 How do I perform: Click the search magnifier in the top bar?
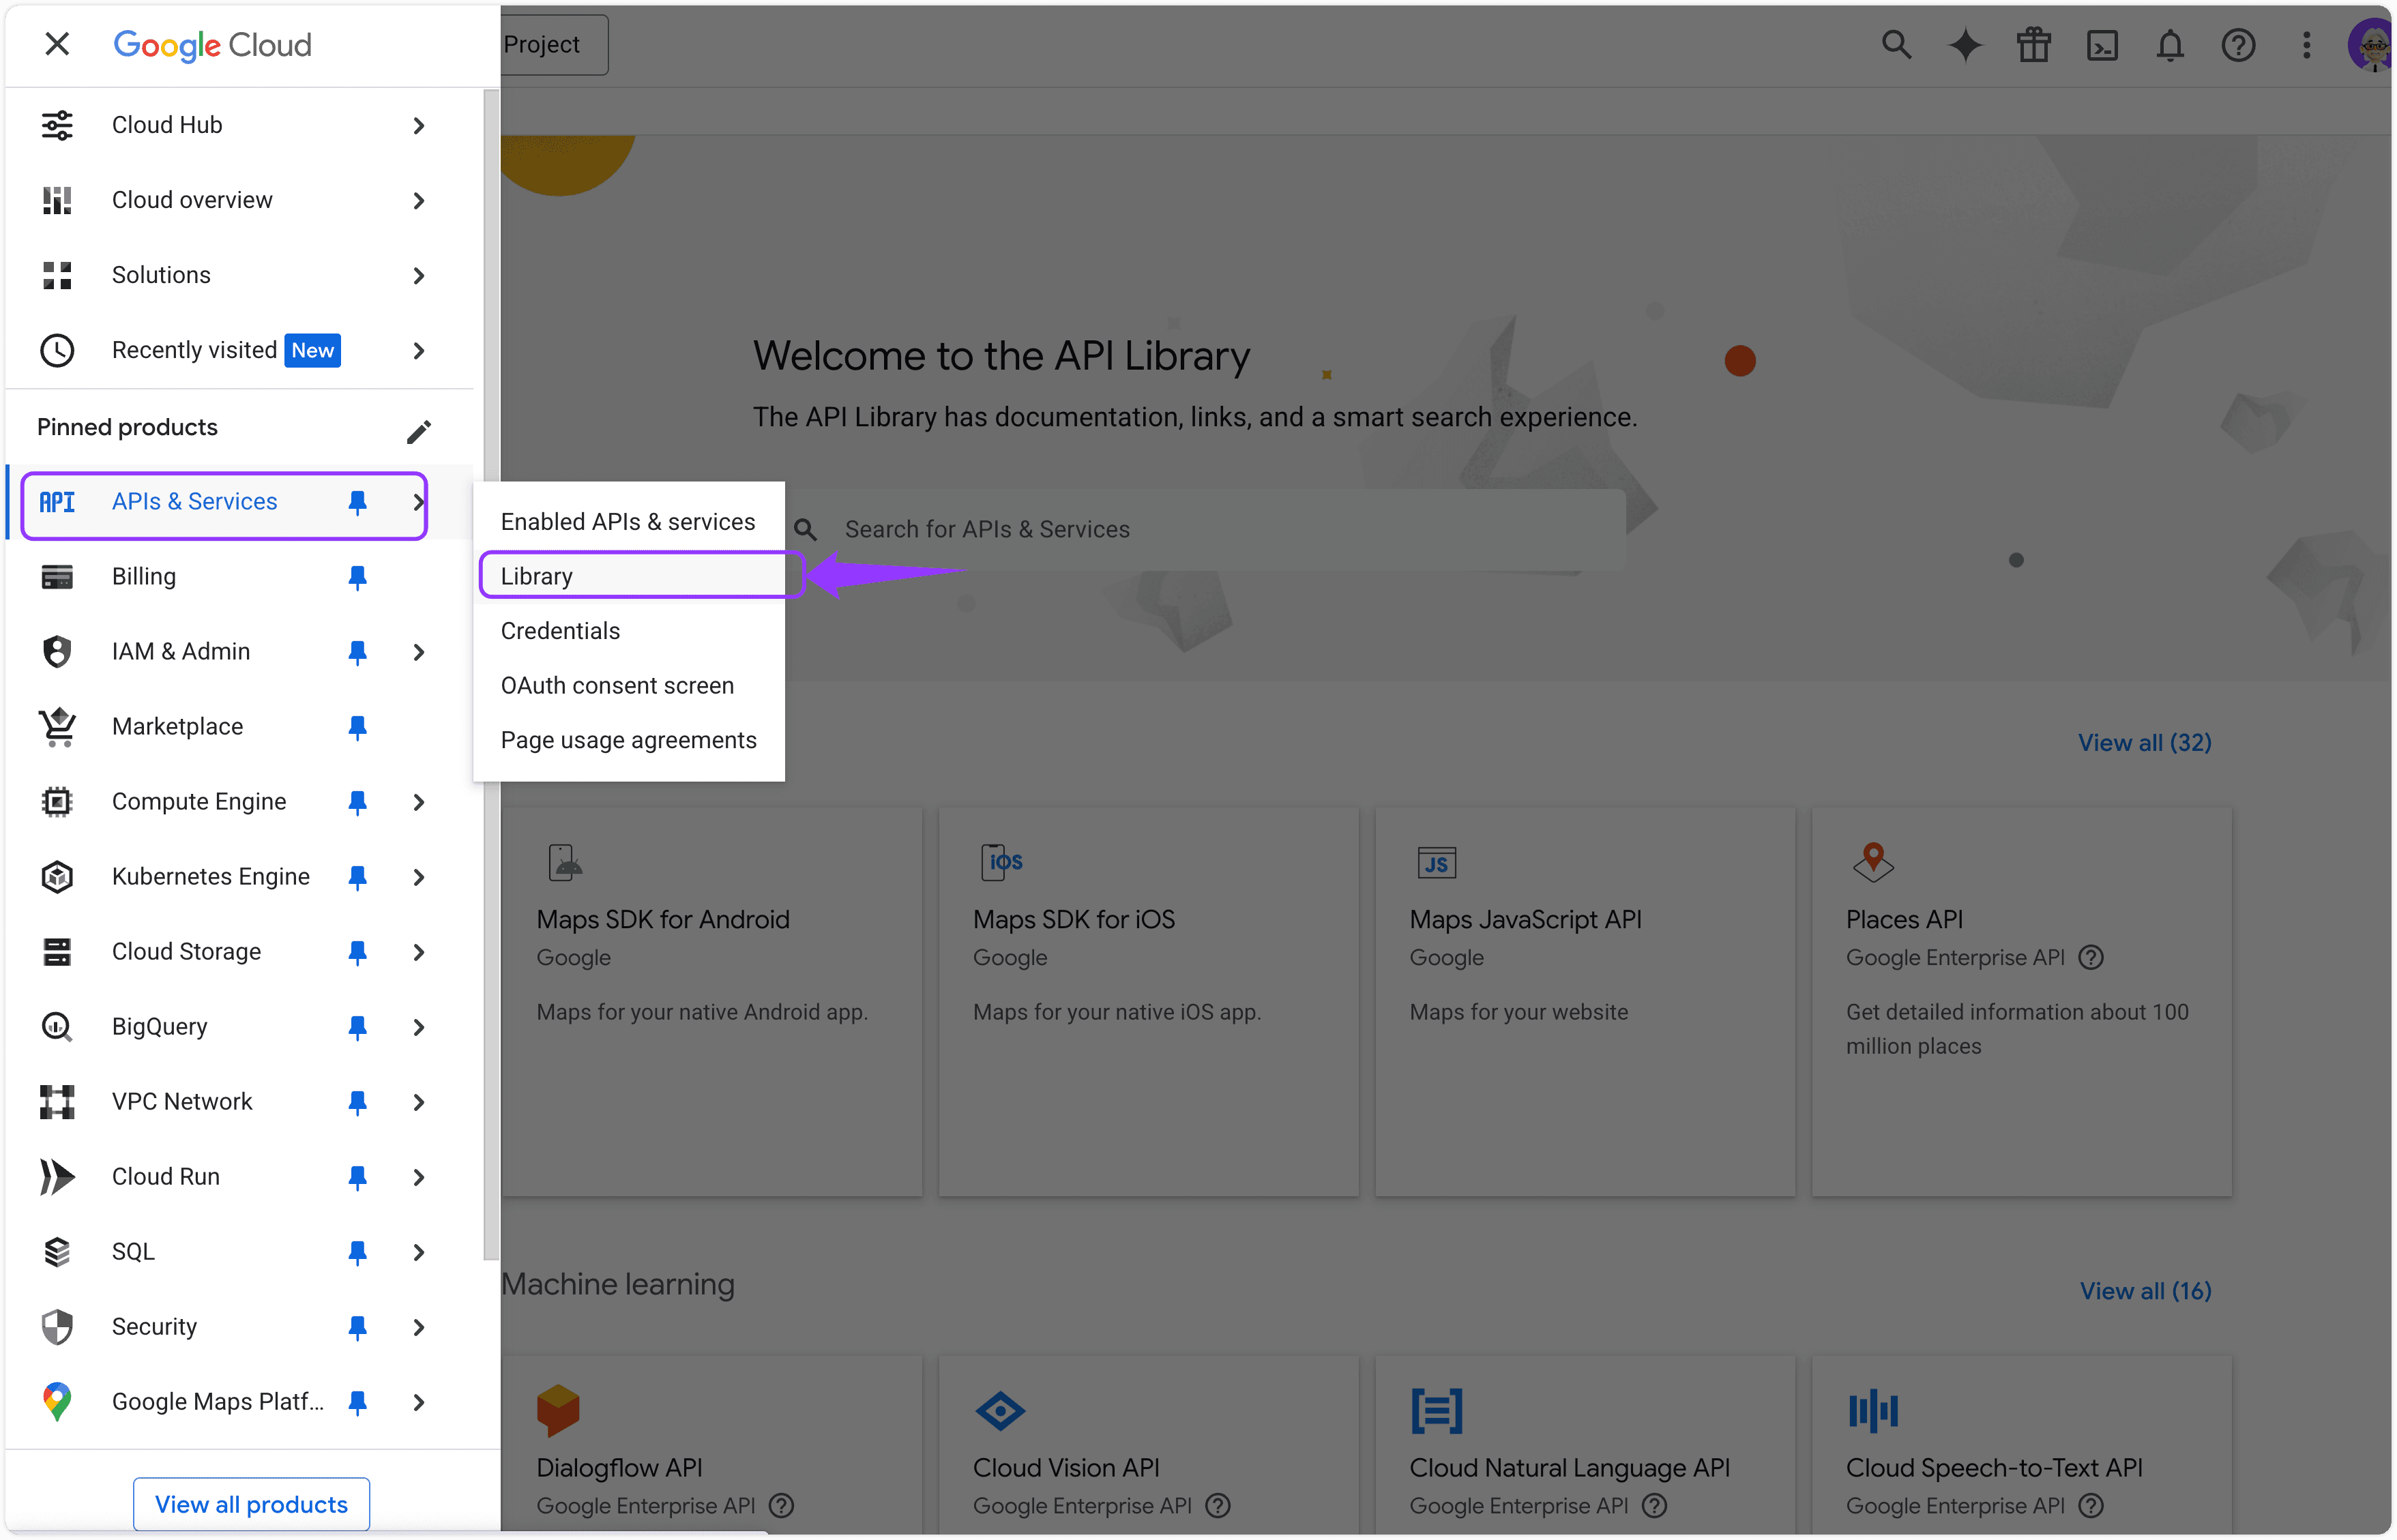point(1896,45)
